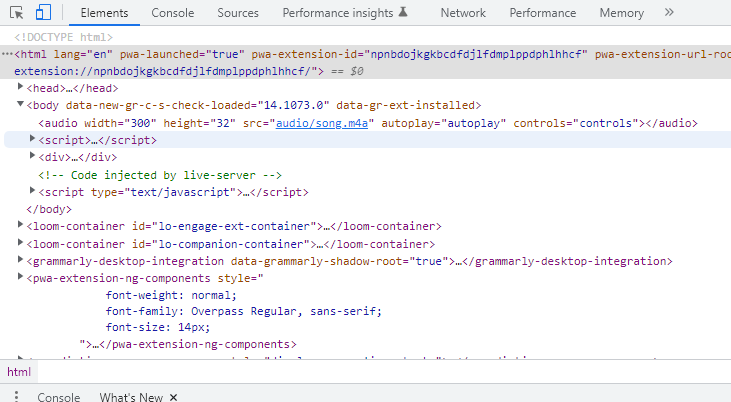Collapse the body element

click(20, 104)
